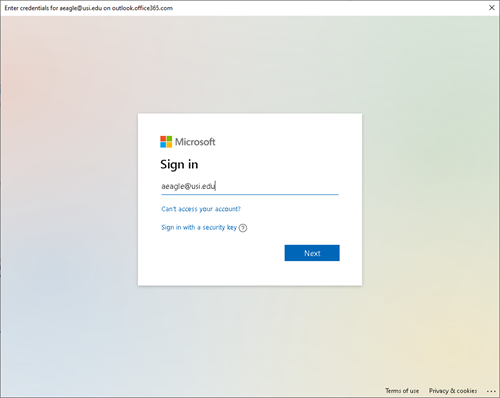Open the Can't access your account link
Image resolution: width=500 pixels, height=398 pixels.
pyautogui.click(x=201, y=209)
